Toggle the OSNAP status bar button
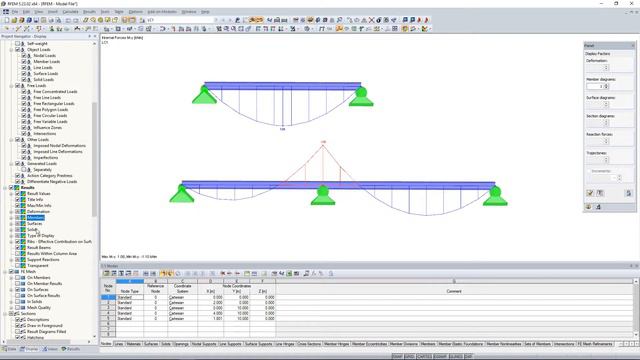This screenshot has height=360, width=640. (x=440, y=356)
